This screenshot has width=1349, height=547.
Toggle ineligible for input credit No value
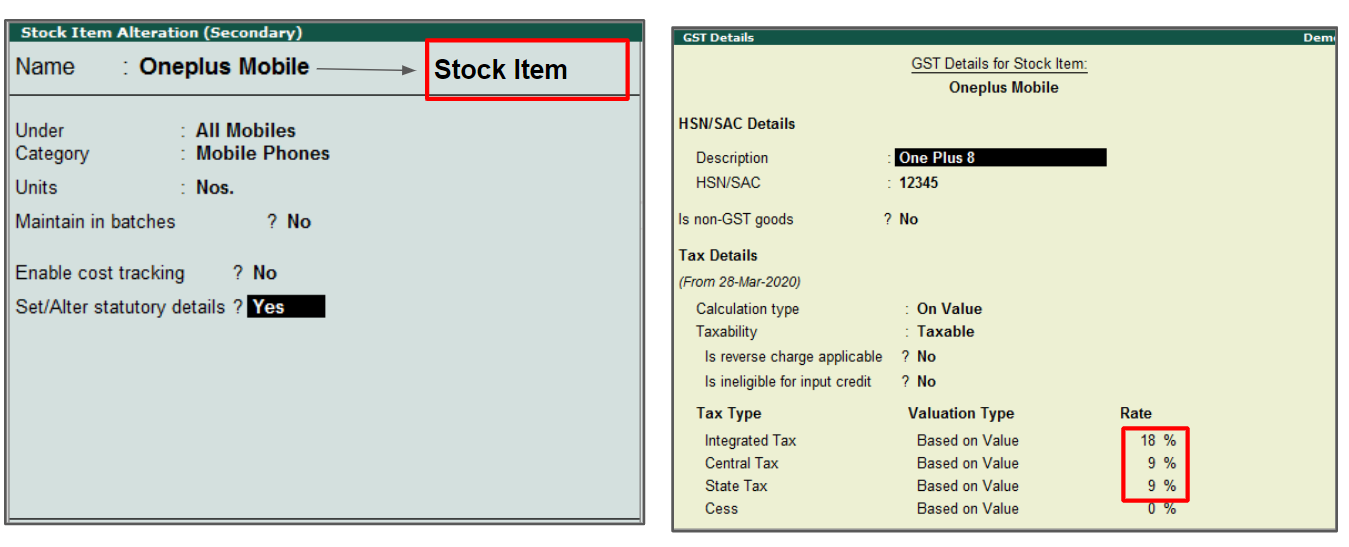pos(926,381)
